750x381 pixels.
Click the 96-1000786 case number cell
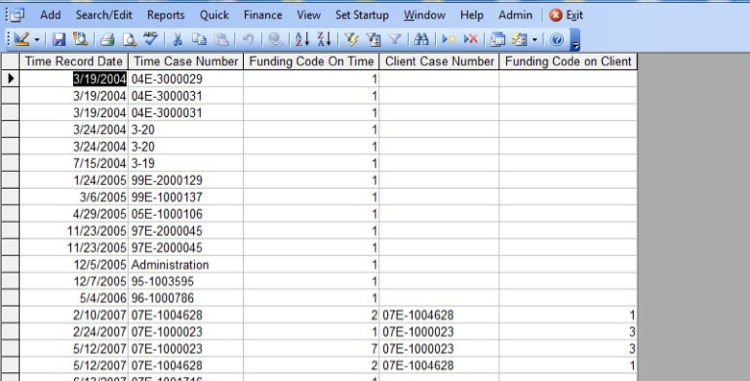pos(186,298)
